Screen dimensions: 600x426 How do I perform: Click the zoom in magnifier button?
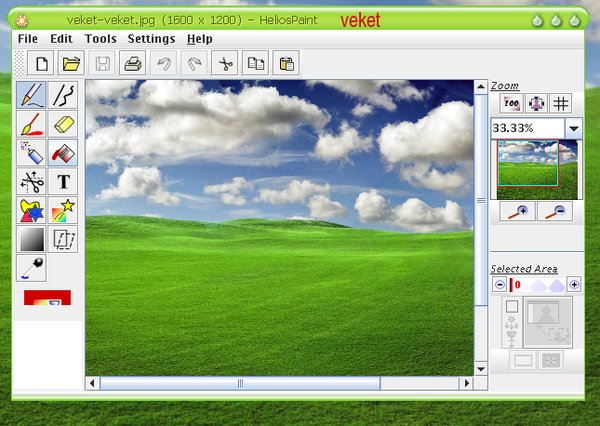[517, 212]
